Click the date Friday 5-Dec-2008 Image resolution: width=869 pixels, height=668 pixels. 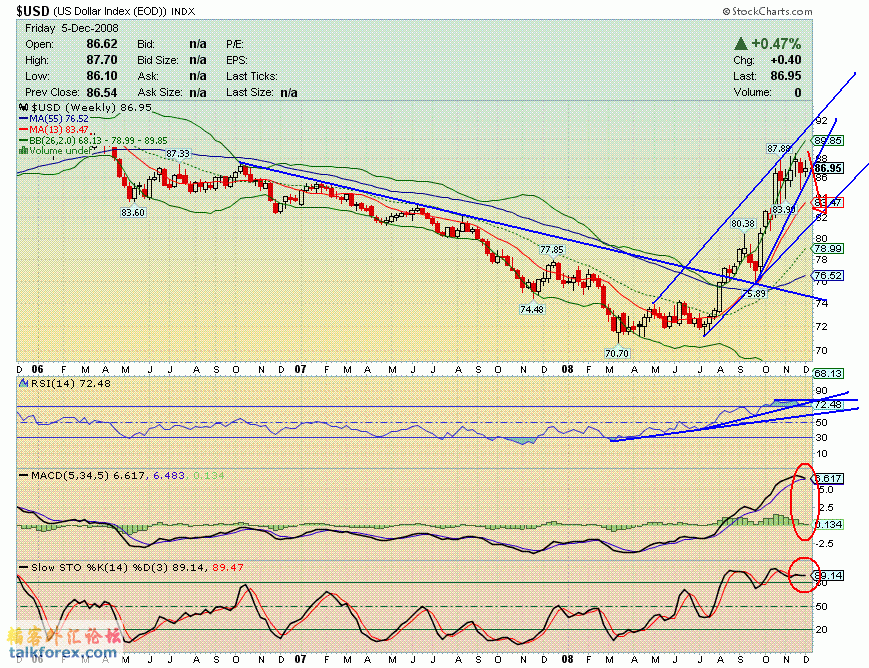coord(71,28)
